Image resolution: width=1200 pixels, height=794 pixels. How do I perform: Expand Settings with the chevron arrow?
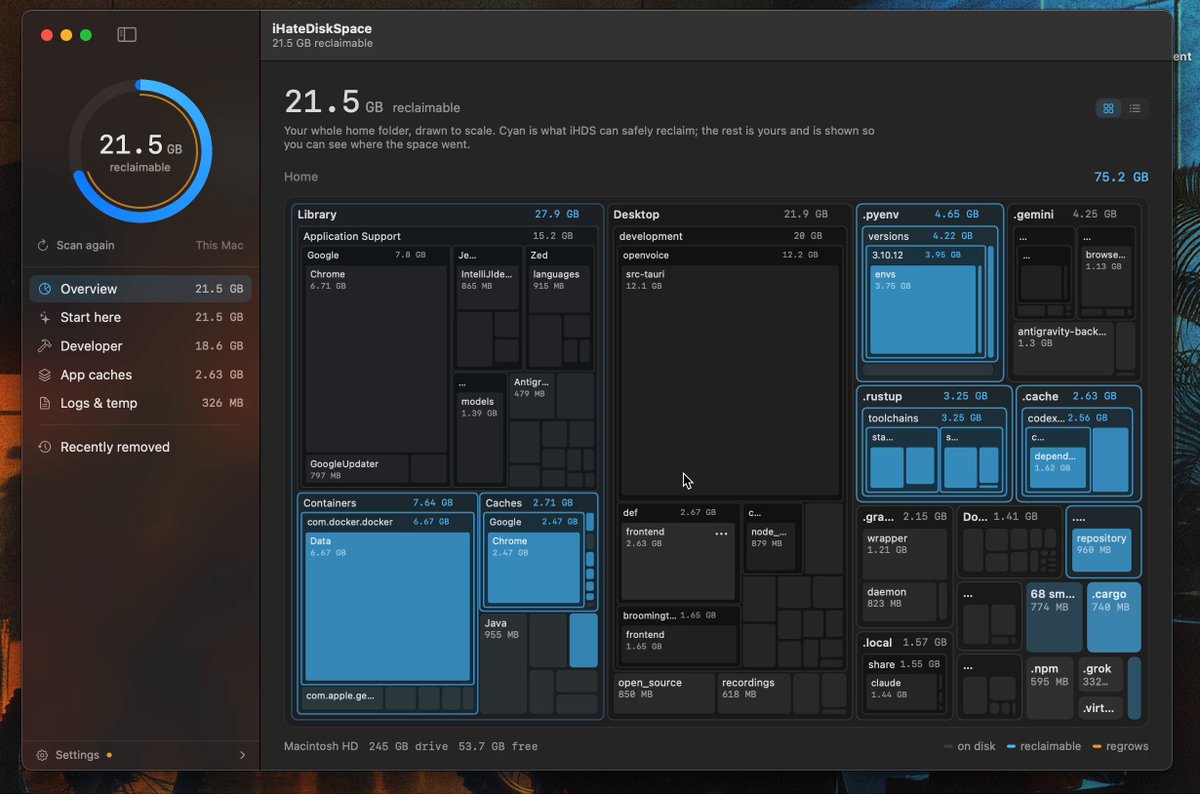[242, 755]
